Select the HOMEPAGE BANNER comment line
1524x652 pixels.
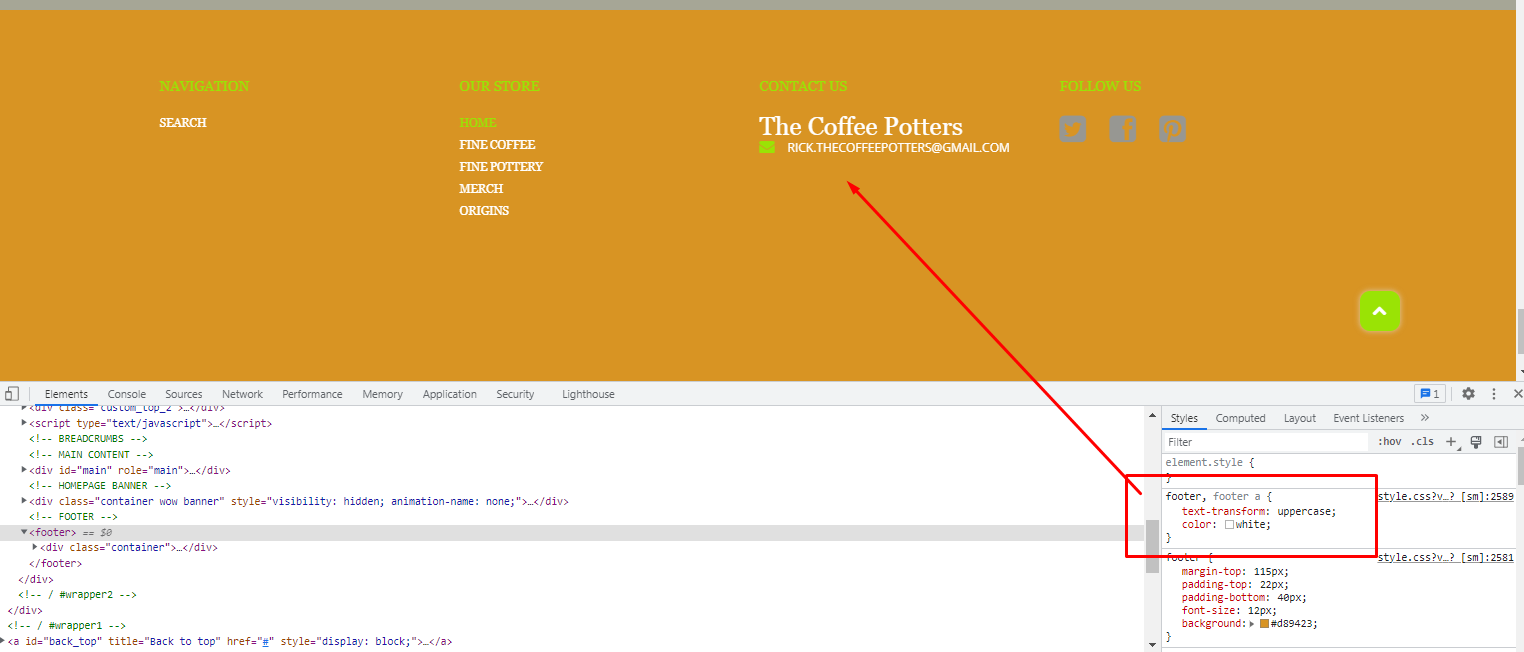click(x=101, y=486)
